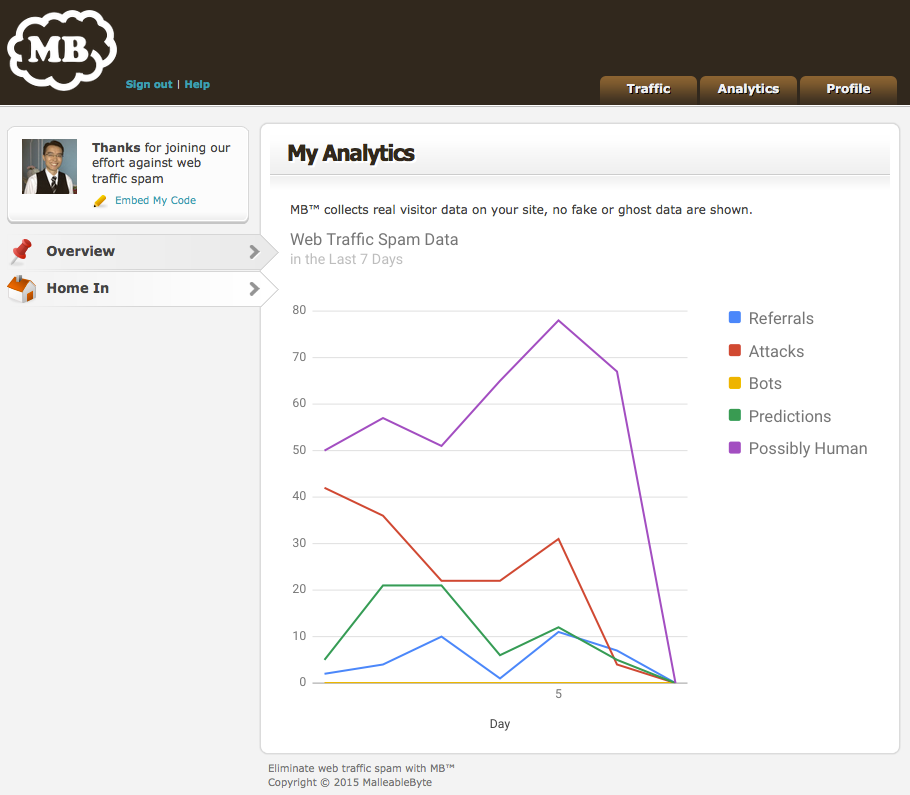Click the Sign out link
The image size is (910, 795).
(149, 85)
